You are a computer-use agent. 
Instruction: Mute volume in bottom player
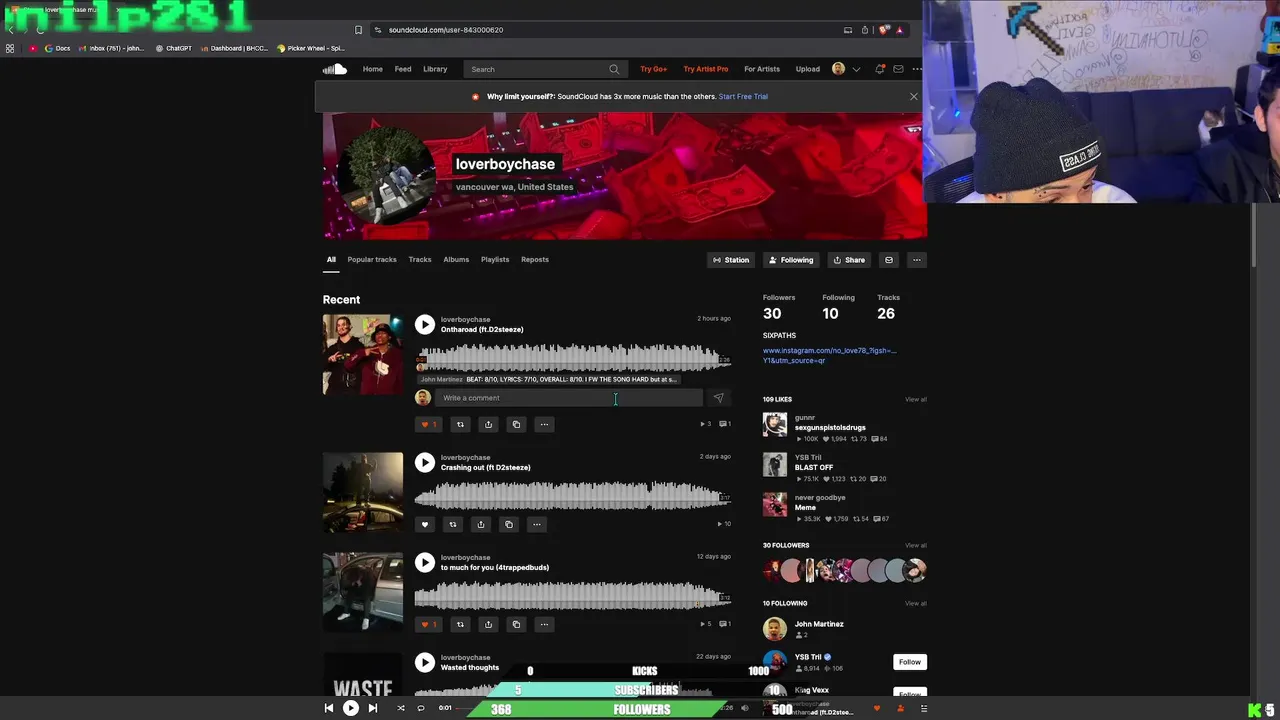[x=744, y=708]
